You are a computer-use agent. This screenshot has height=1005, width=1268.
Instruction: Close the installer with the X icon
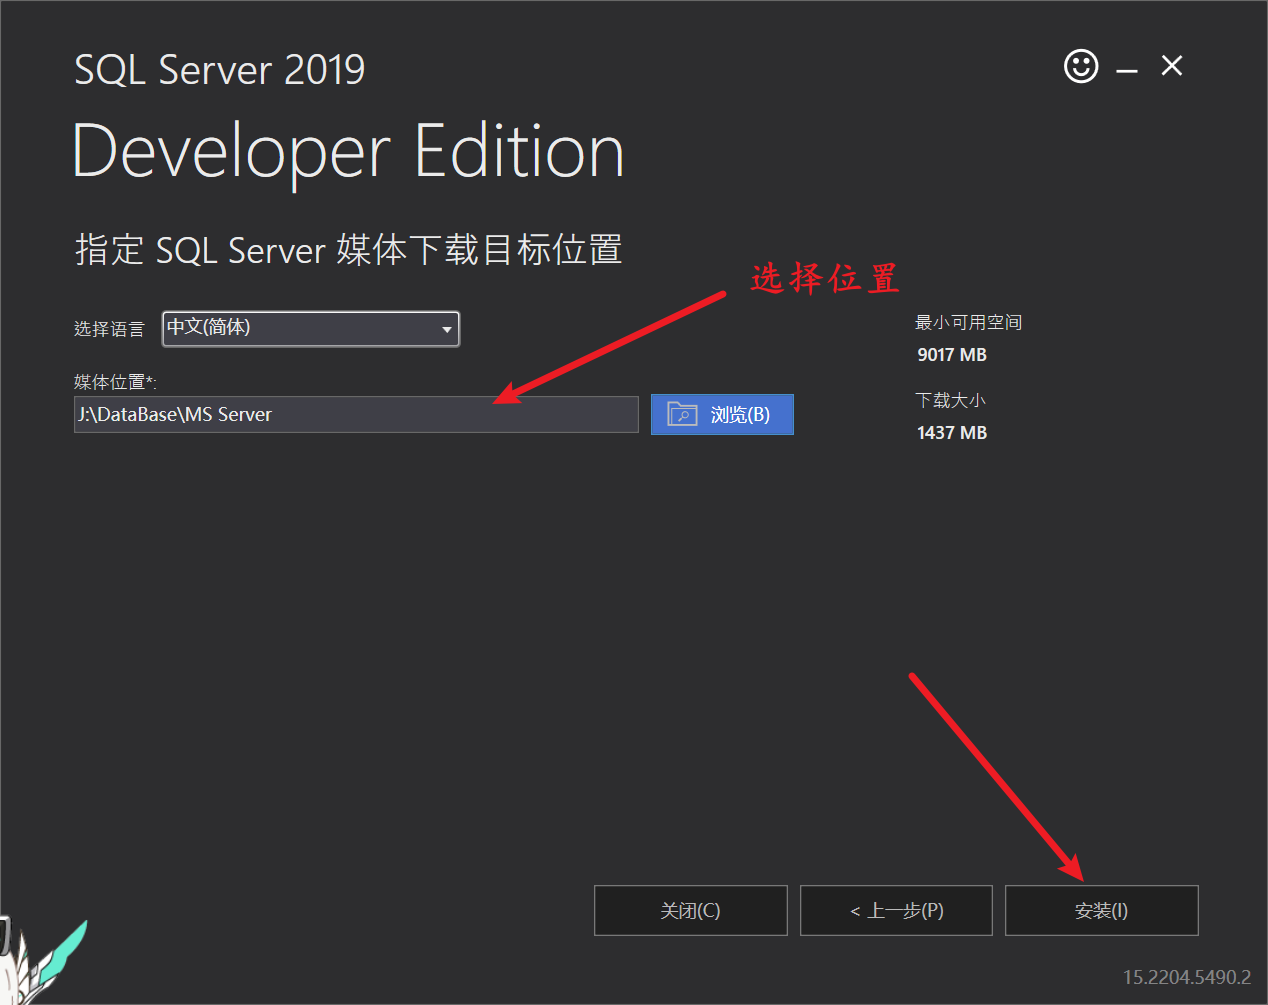point(1172,66)
